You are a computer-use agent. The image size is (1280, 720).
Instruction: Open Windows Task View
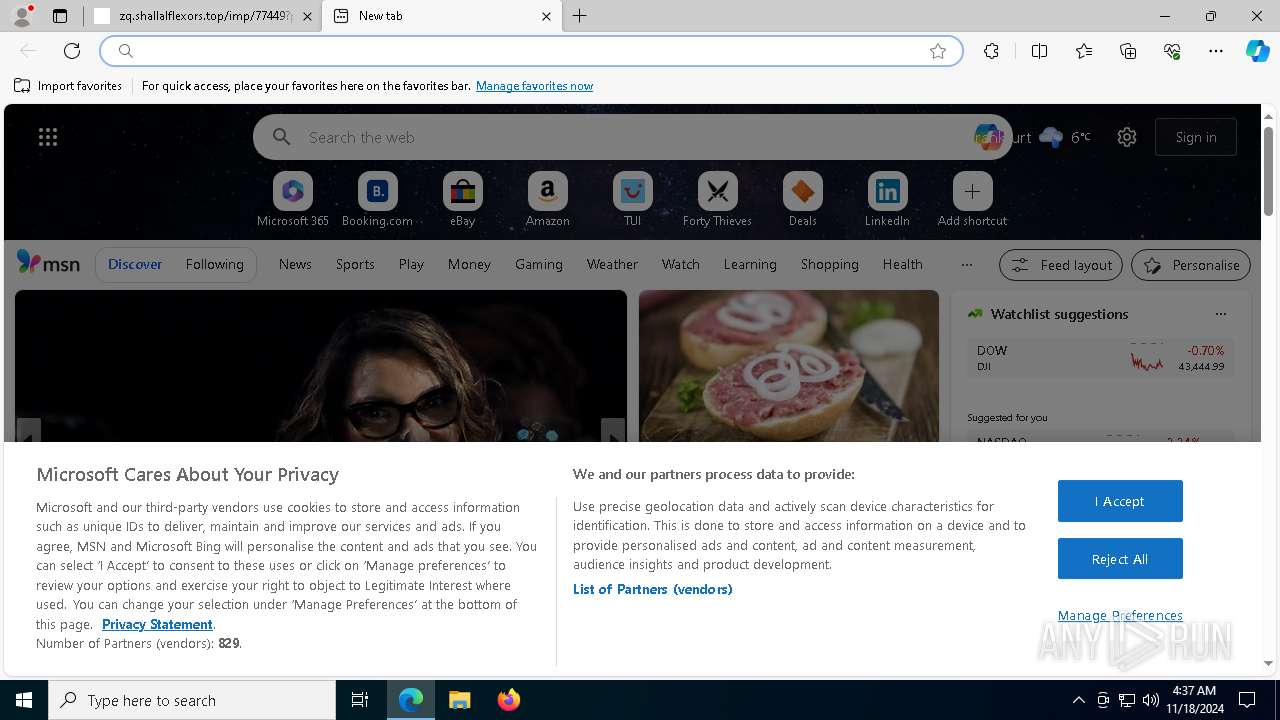[360, 700]
